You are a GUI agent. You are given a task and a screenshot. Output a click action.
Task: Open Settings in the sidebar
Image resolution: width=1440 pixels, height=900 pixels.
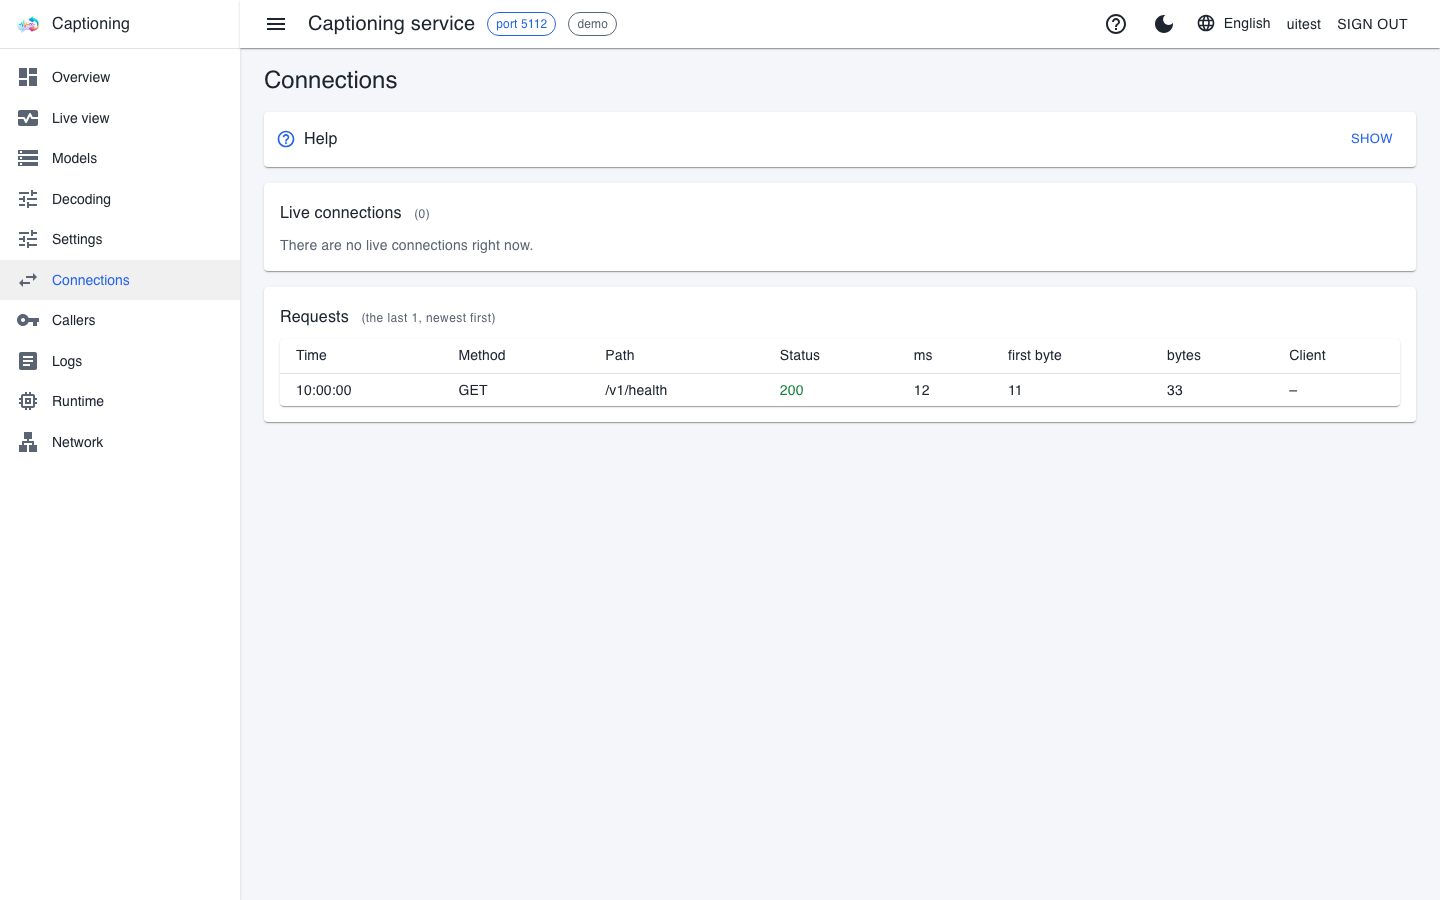[x=120, y=239]
